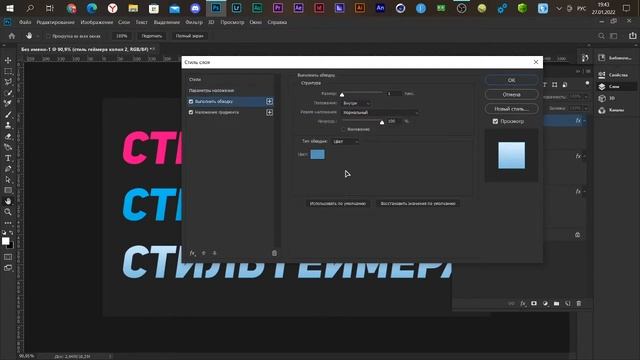Click the stroke size value field

[x=393, y=93]
